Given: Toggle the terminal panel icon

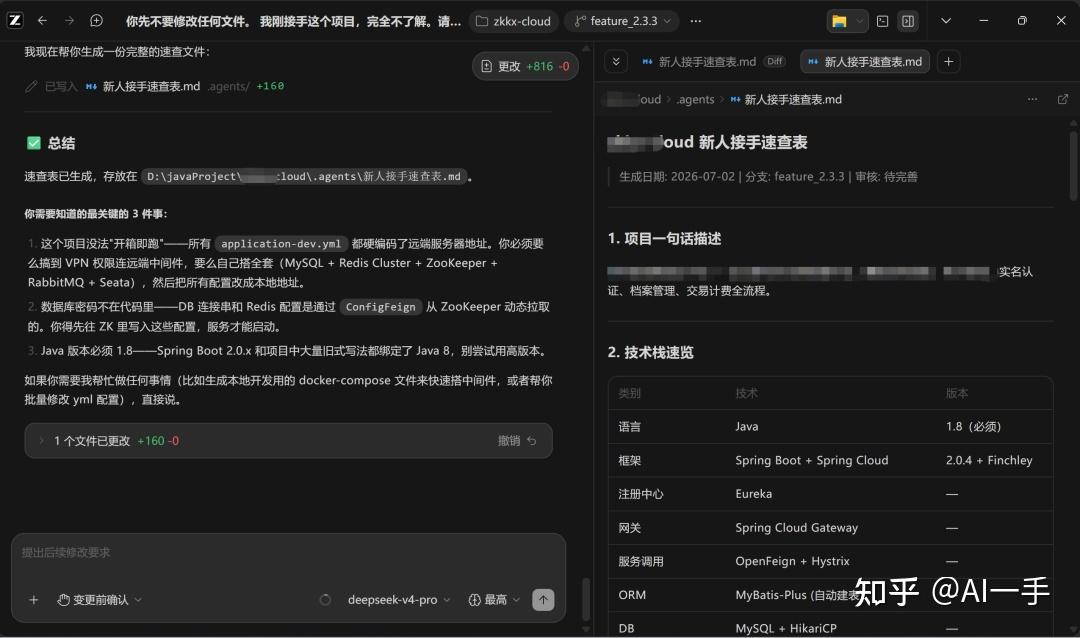Looking at the screenshot, I should point(882,21).
